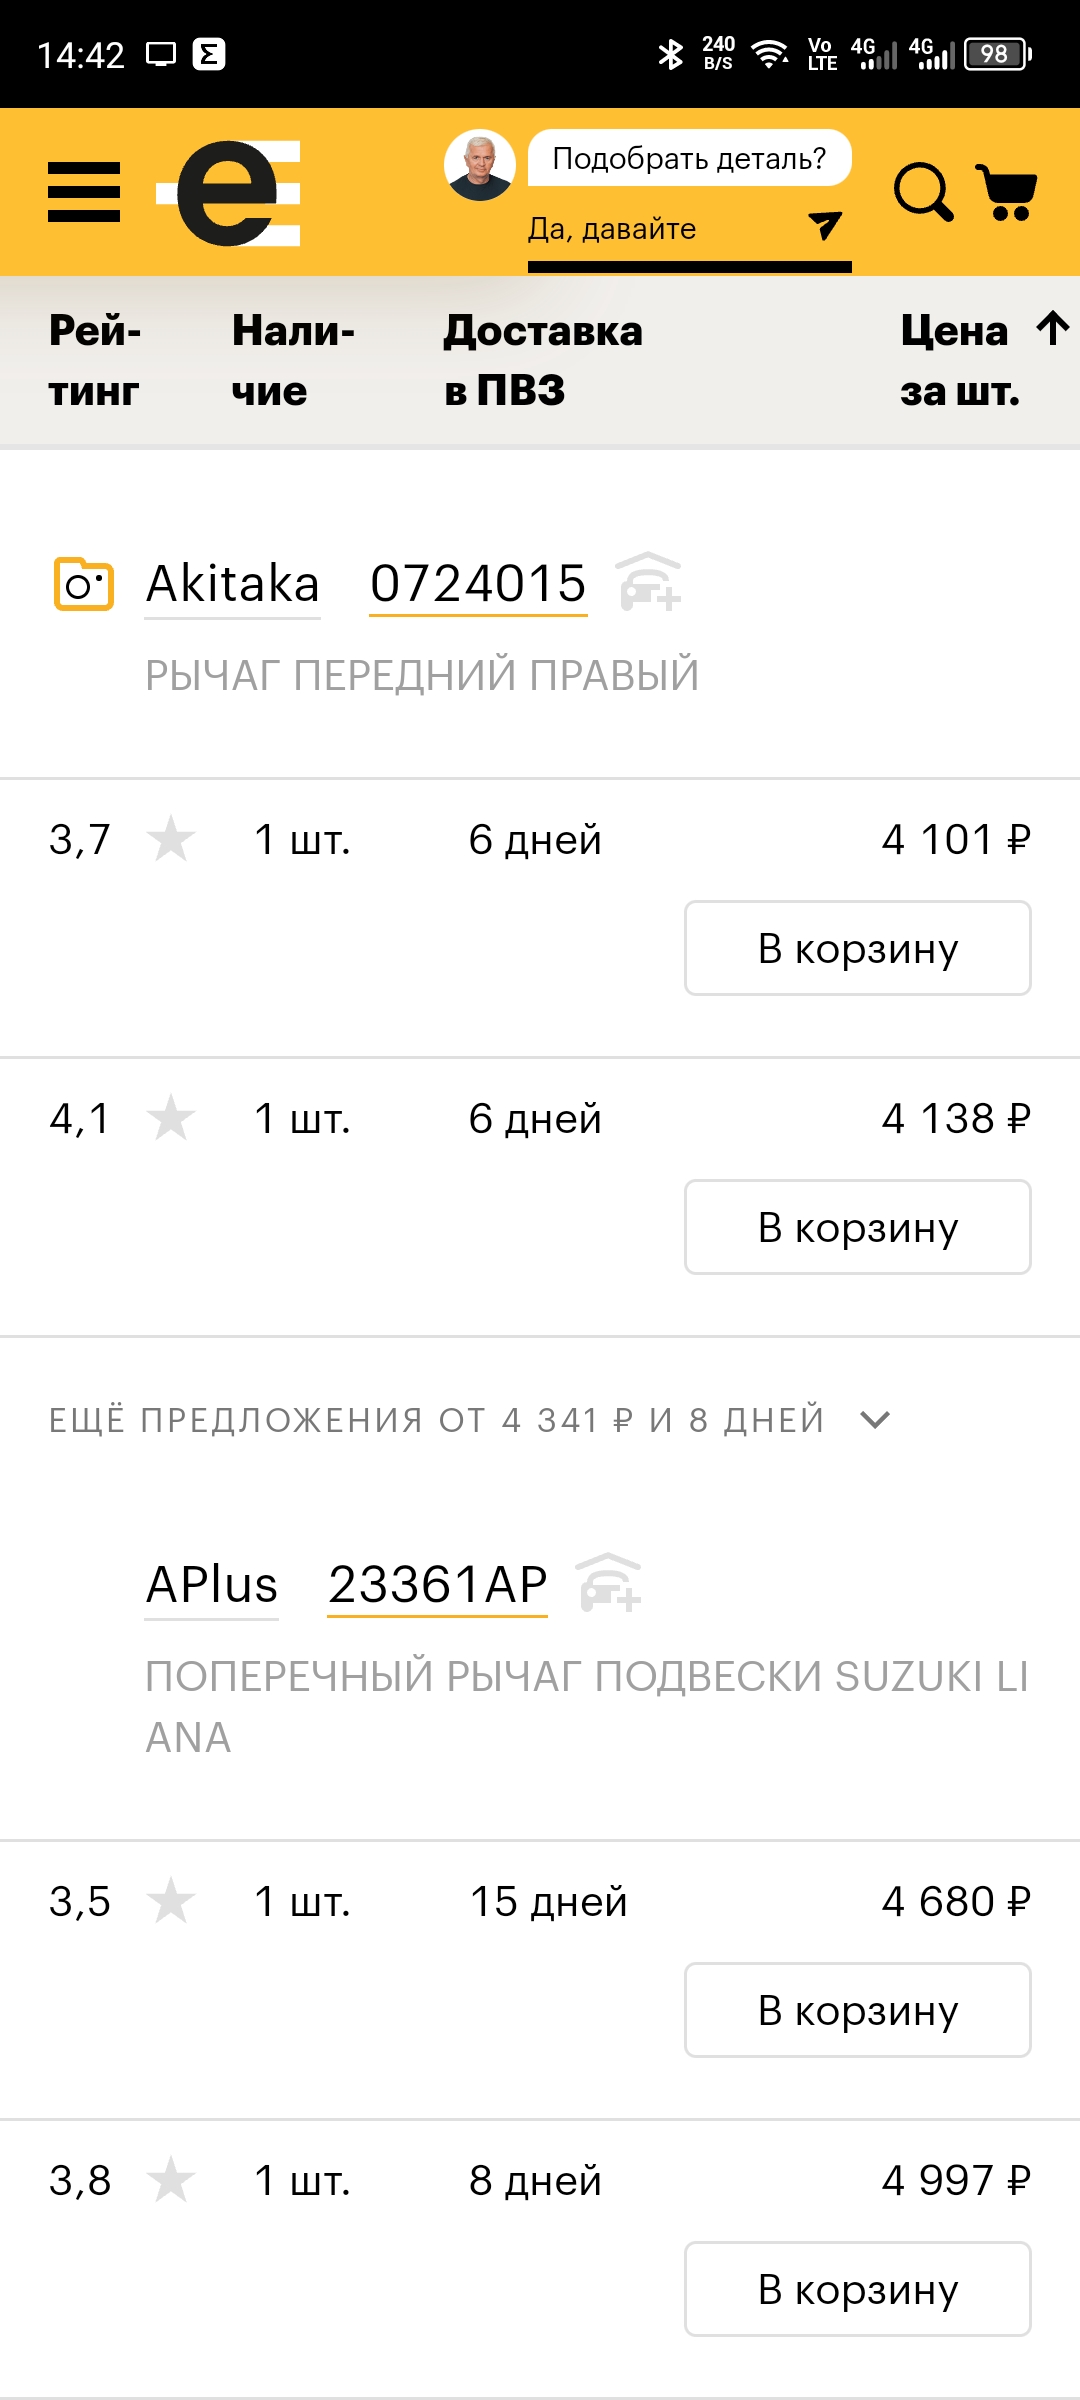Tap rating star for the 3,7 offer
This screenshot has width=1080, height=2400.
click(170, 839)
